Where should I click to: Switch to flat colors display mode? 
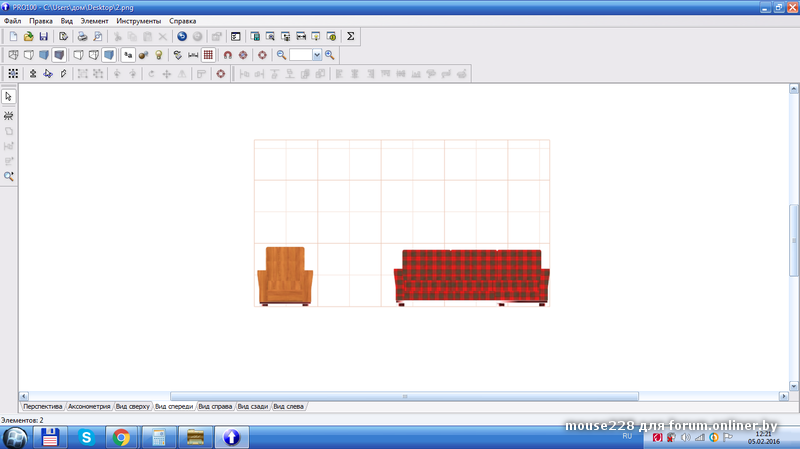point(44,55)
